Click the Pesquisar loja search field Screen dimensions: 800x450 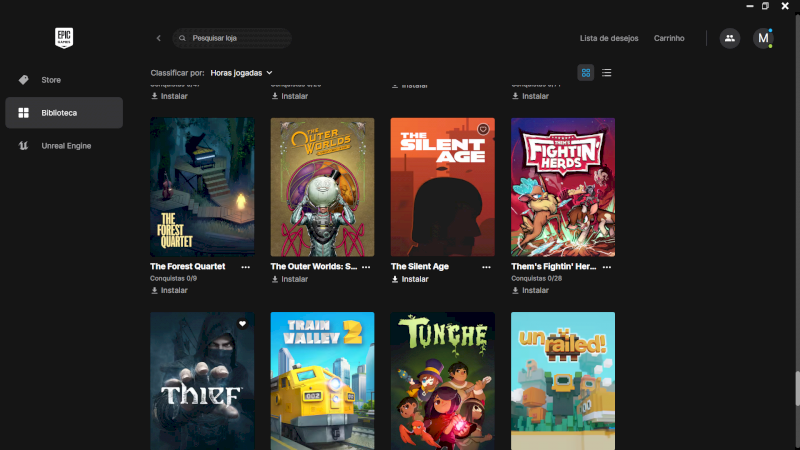point(232,38)
